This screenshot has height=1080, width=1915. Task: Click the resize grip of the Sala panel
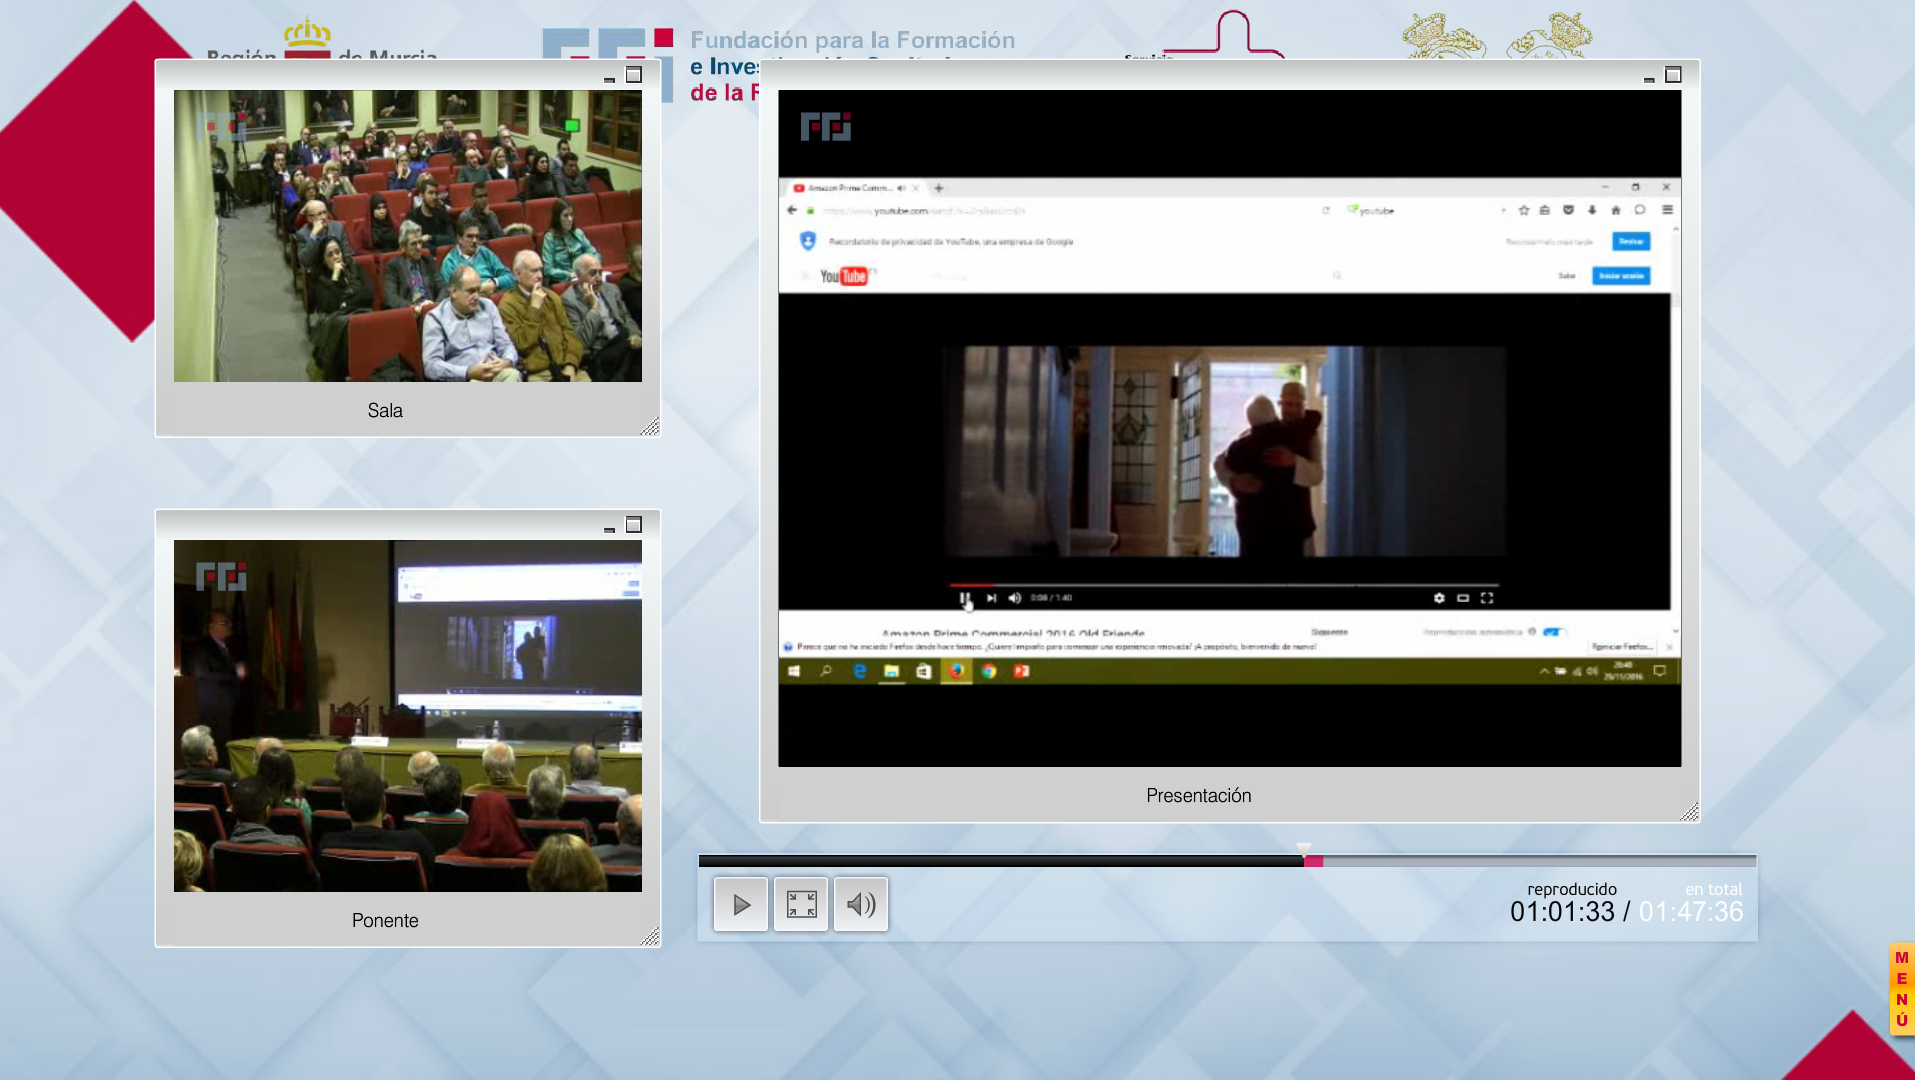[x=650, y=427]
